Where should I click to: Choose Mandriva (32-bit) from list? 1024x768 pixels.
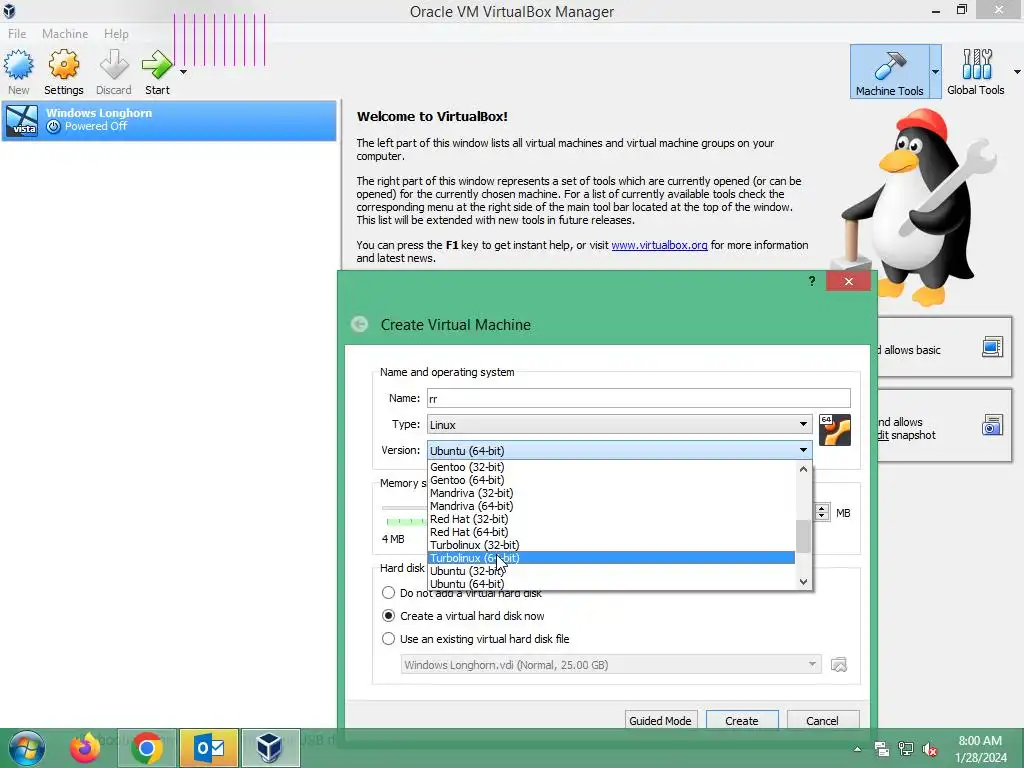[x=611, y=493]
